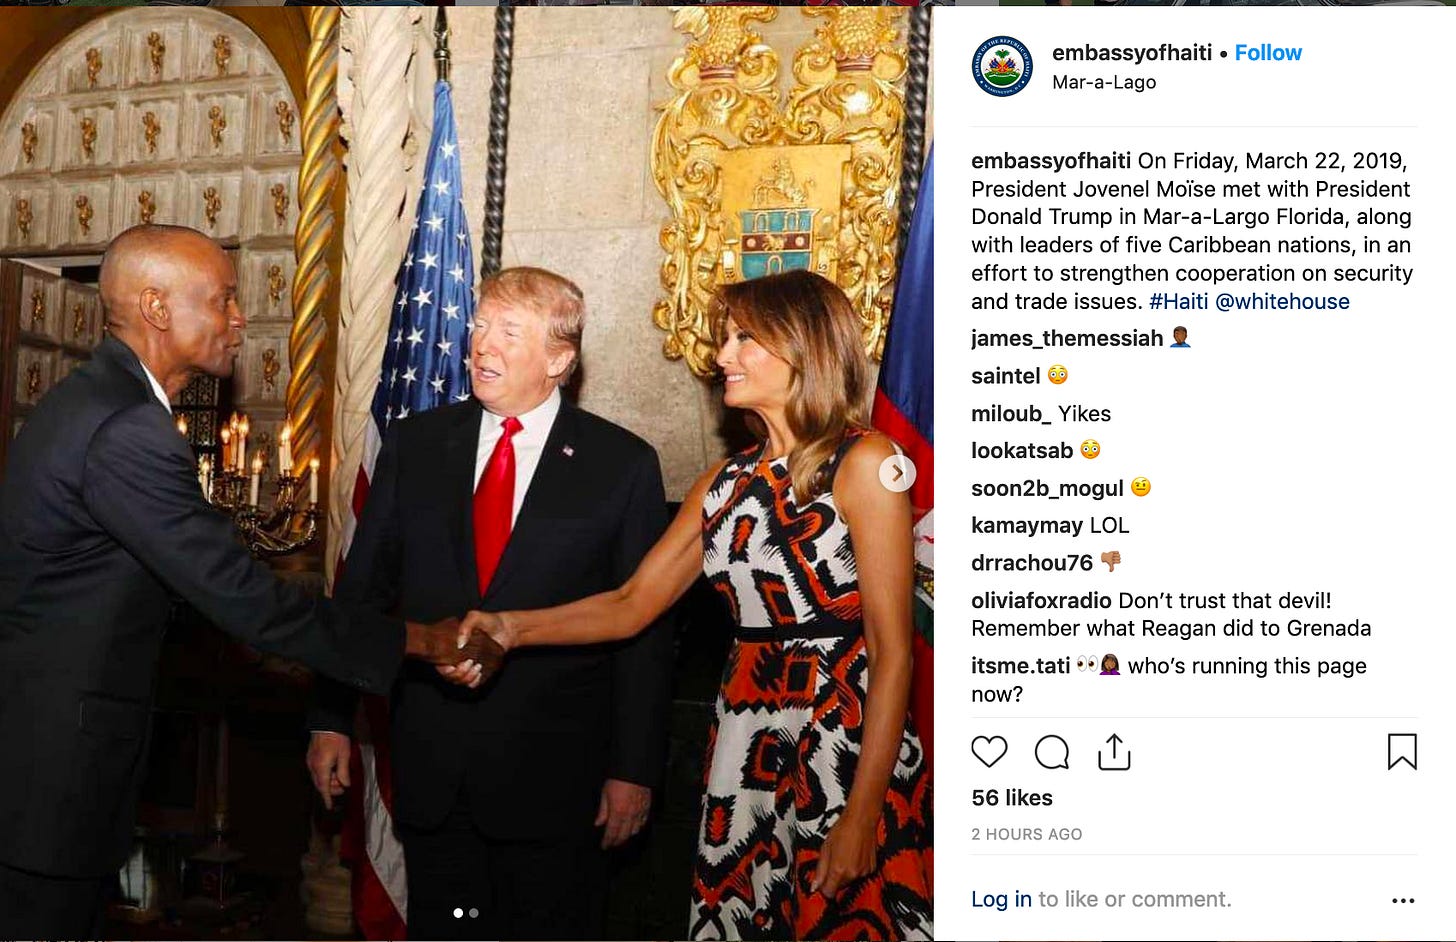The height and width of the screenshot is (942, 1456).
Task: Visit the @whitehouse mention link
Action: point(1282,301)
